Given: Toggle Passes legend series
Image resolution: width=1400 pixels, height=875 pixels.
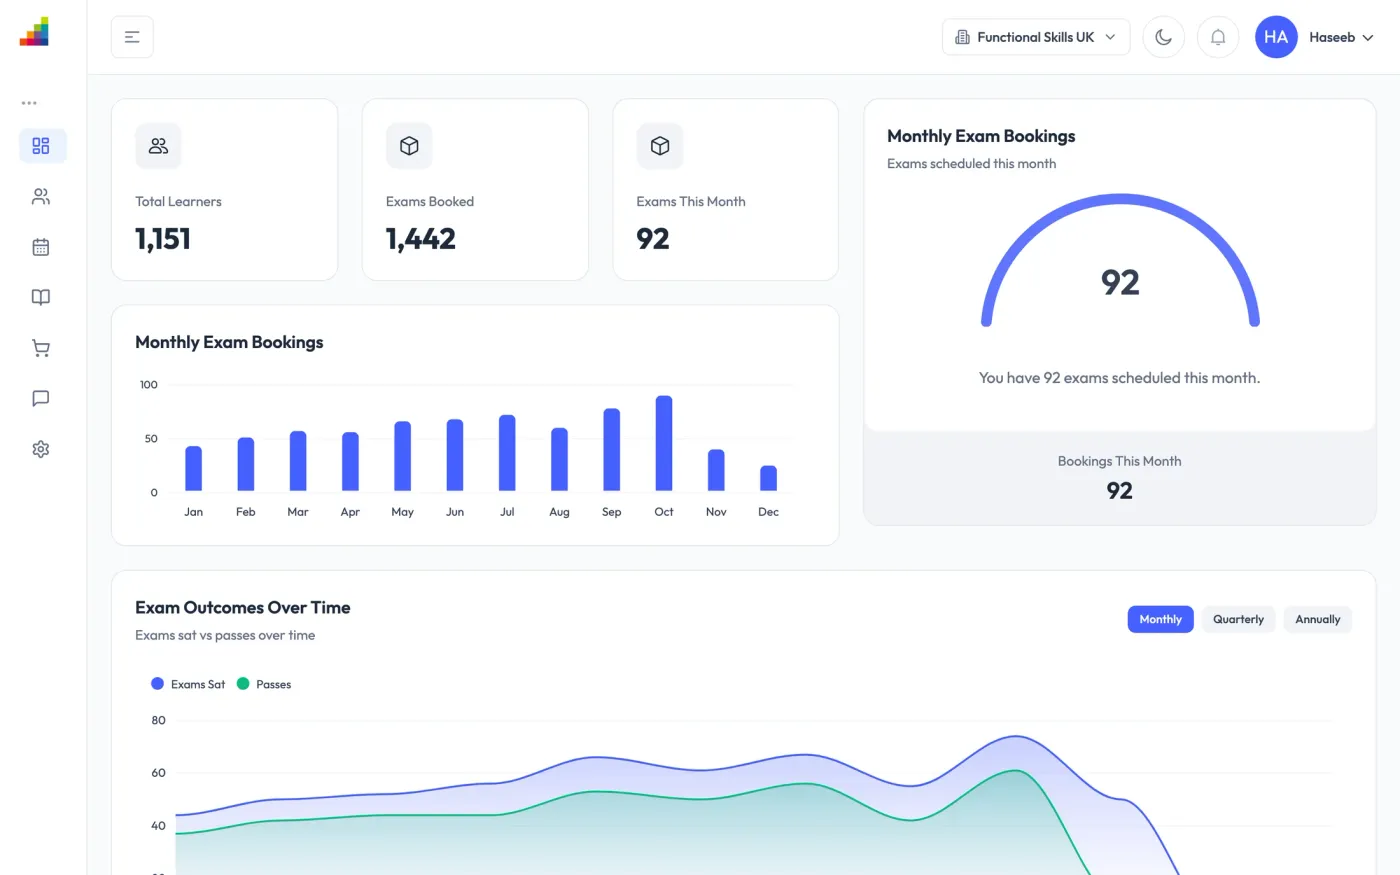Looking at the screenshot, I should [264, 684].
